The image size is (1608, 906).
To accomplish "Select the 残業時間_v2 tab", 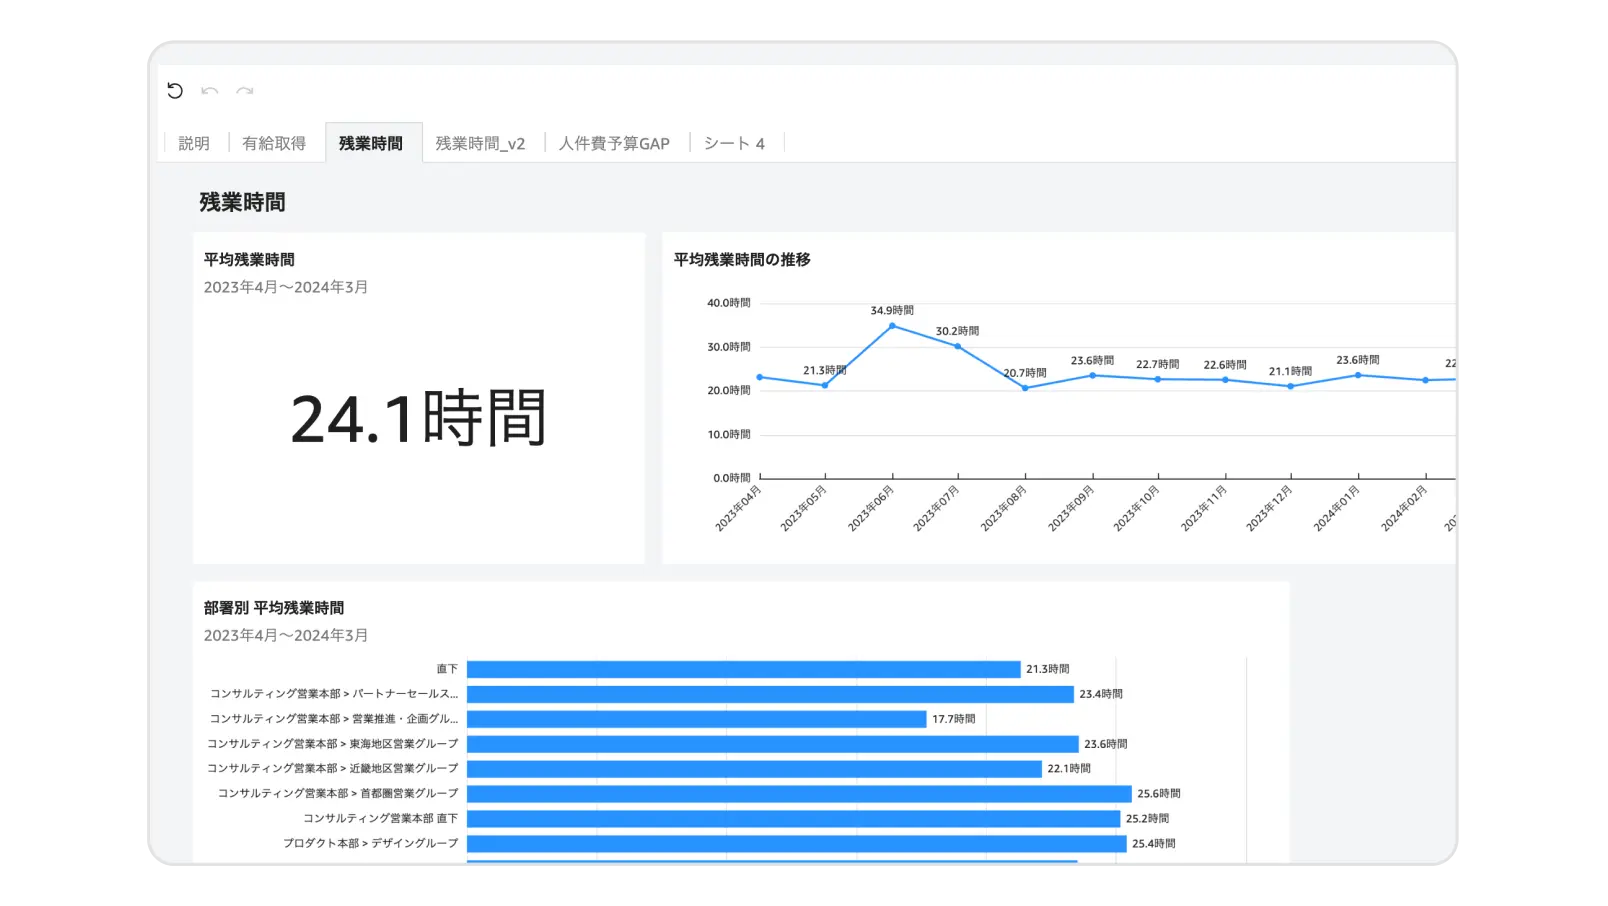I will [481, 143].
